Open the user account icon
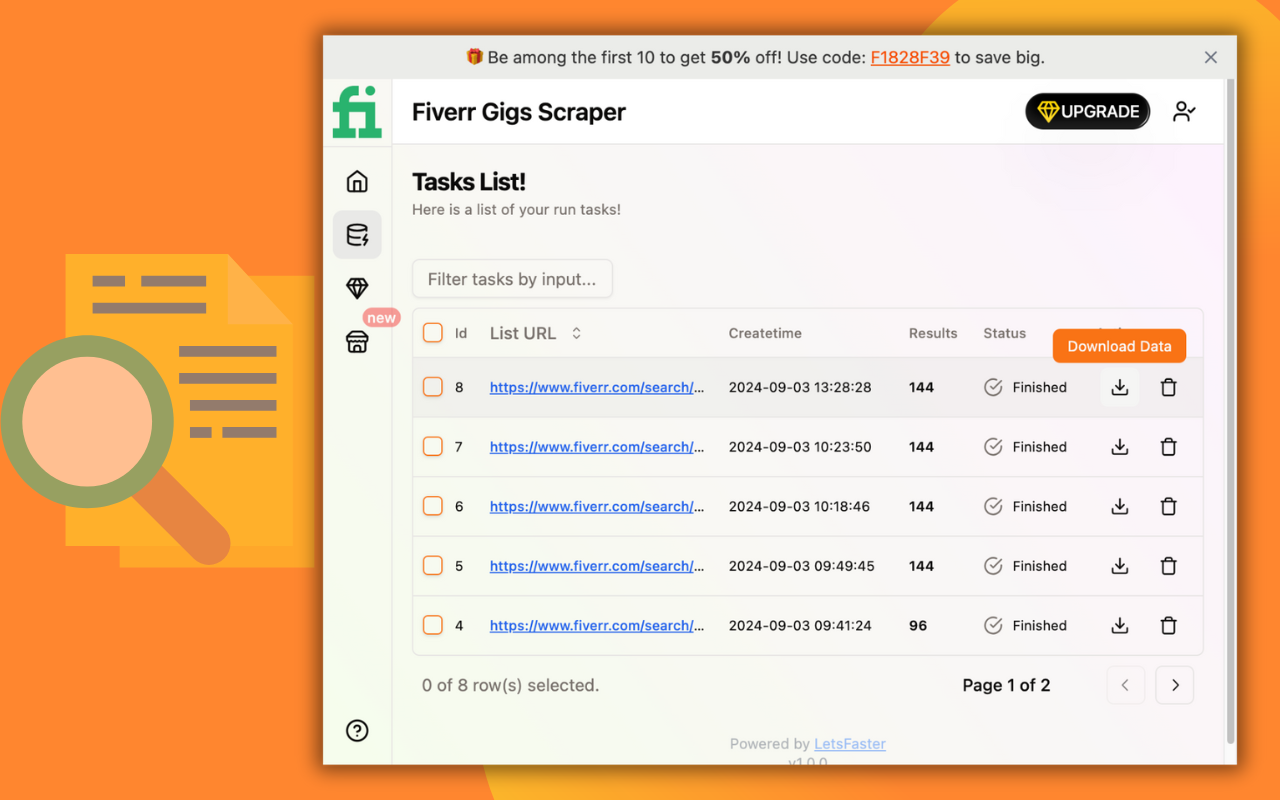Image resolution: width=1280 pixels, height=800 pixels. tap(1185, 111)
